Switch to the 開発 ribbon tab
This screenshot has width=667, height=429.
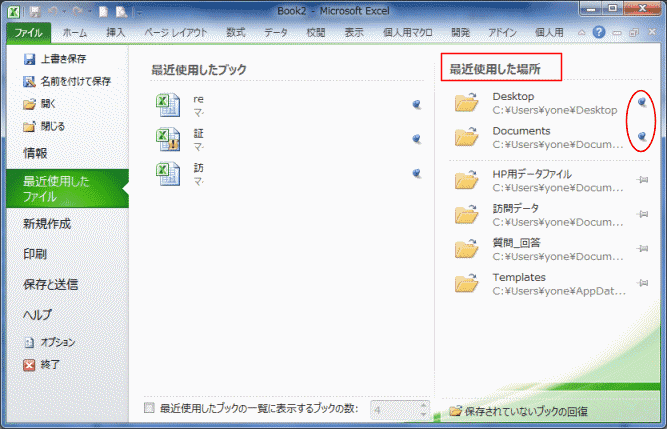[460, 32]
